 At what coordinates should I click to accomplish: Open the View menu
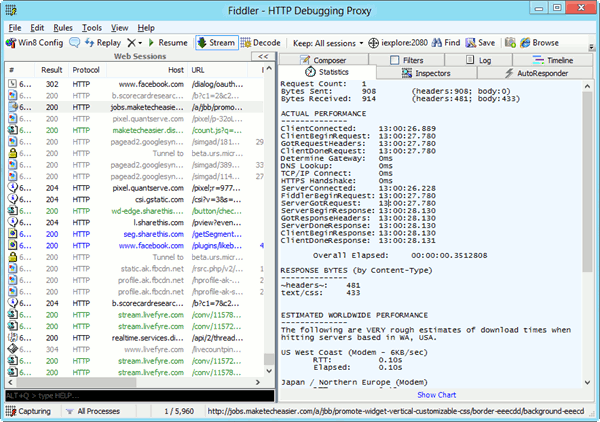119,28
